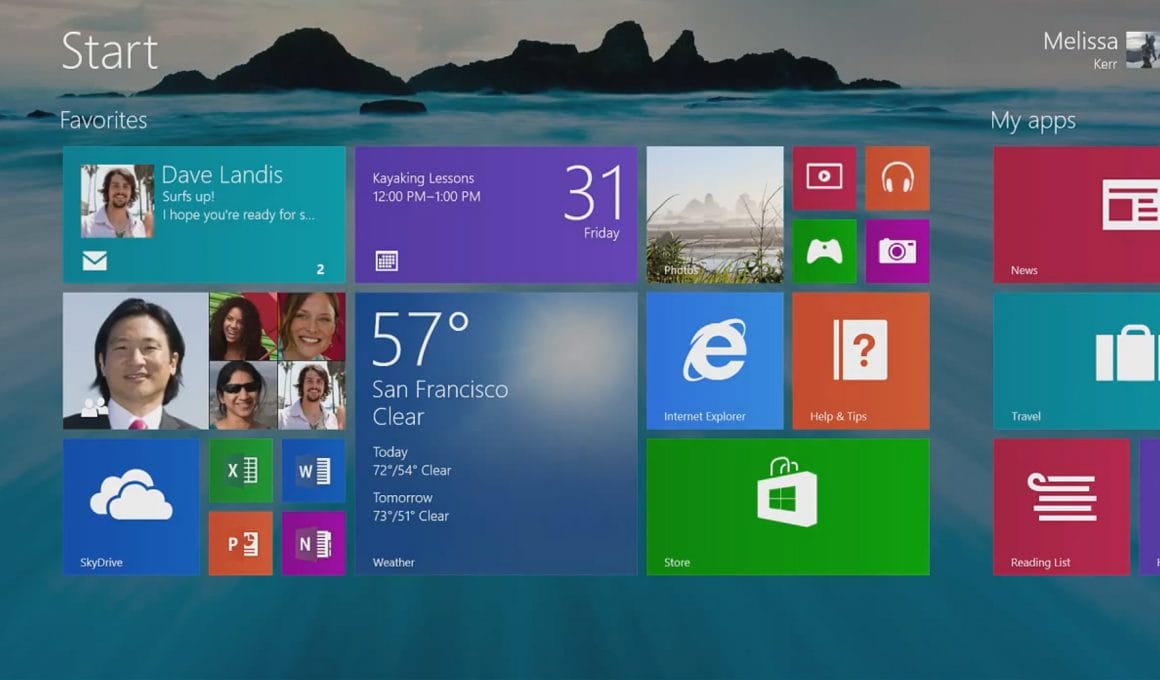This screenshot has height=680, width=1160.
Task: Open the Travel app tile
Action: point(1075,361)
